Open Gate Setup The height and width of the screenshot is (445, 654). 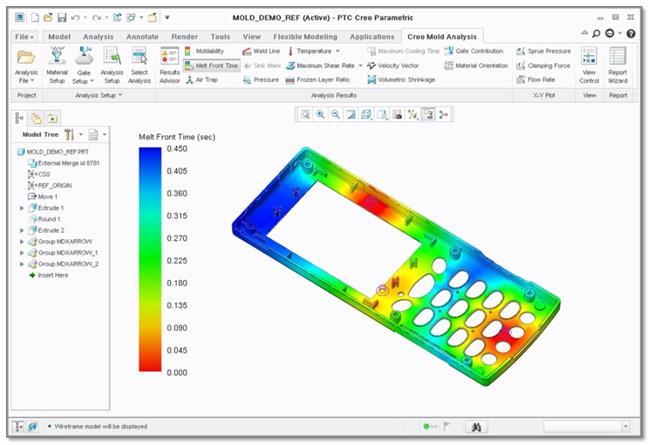pyautogui.click(x=84, y=65)
